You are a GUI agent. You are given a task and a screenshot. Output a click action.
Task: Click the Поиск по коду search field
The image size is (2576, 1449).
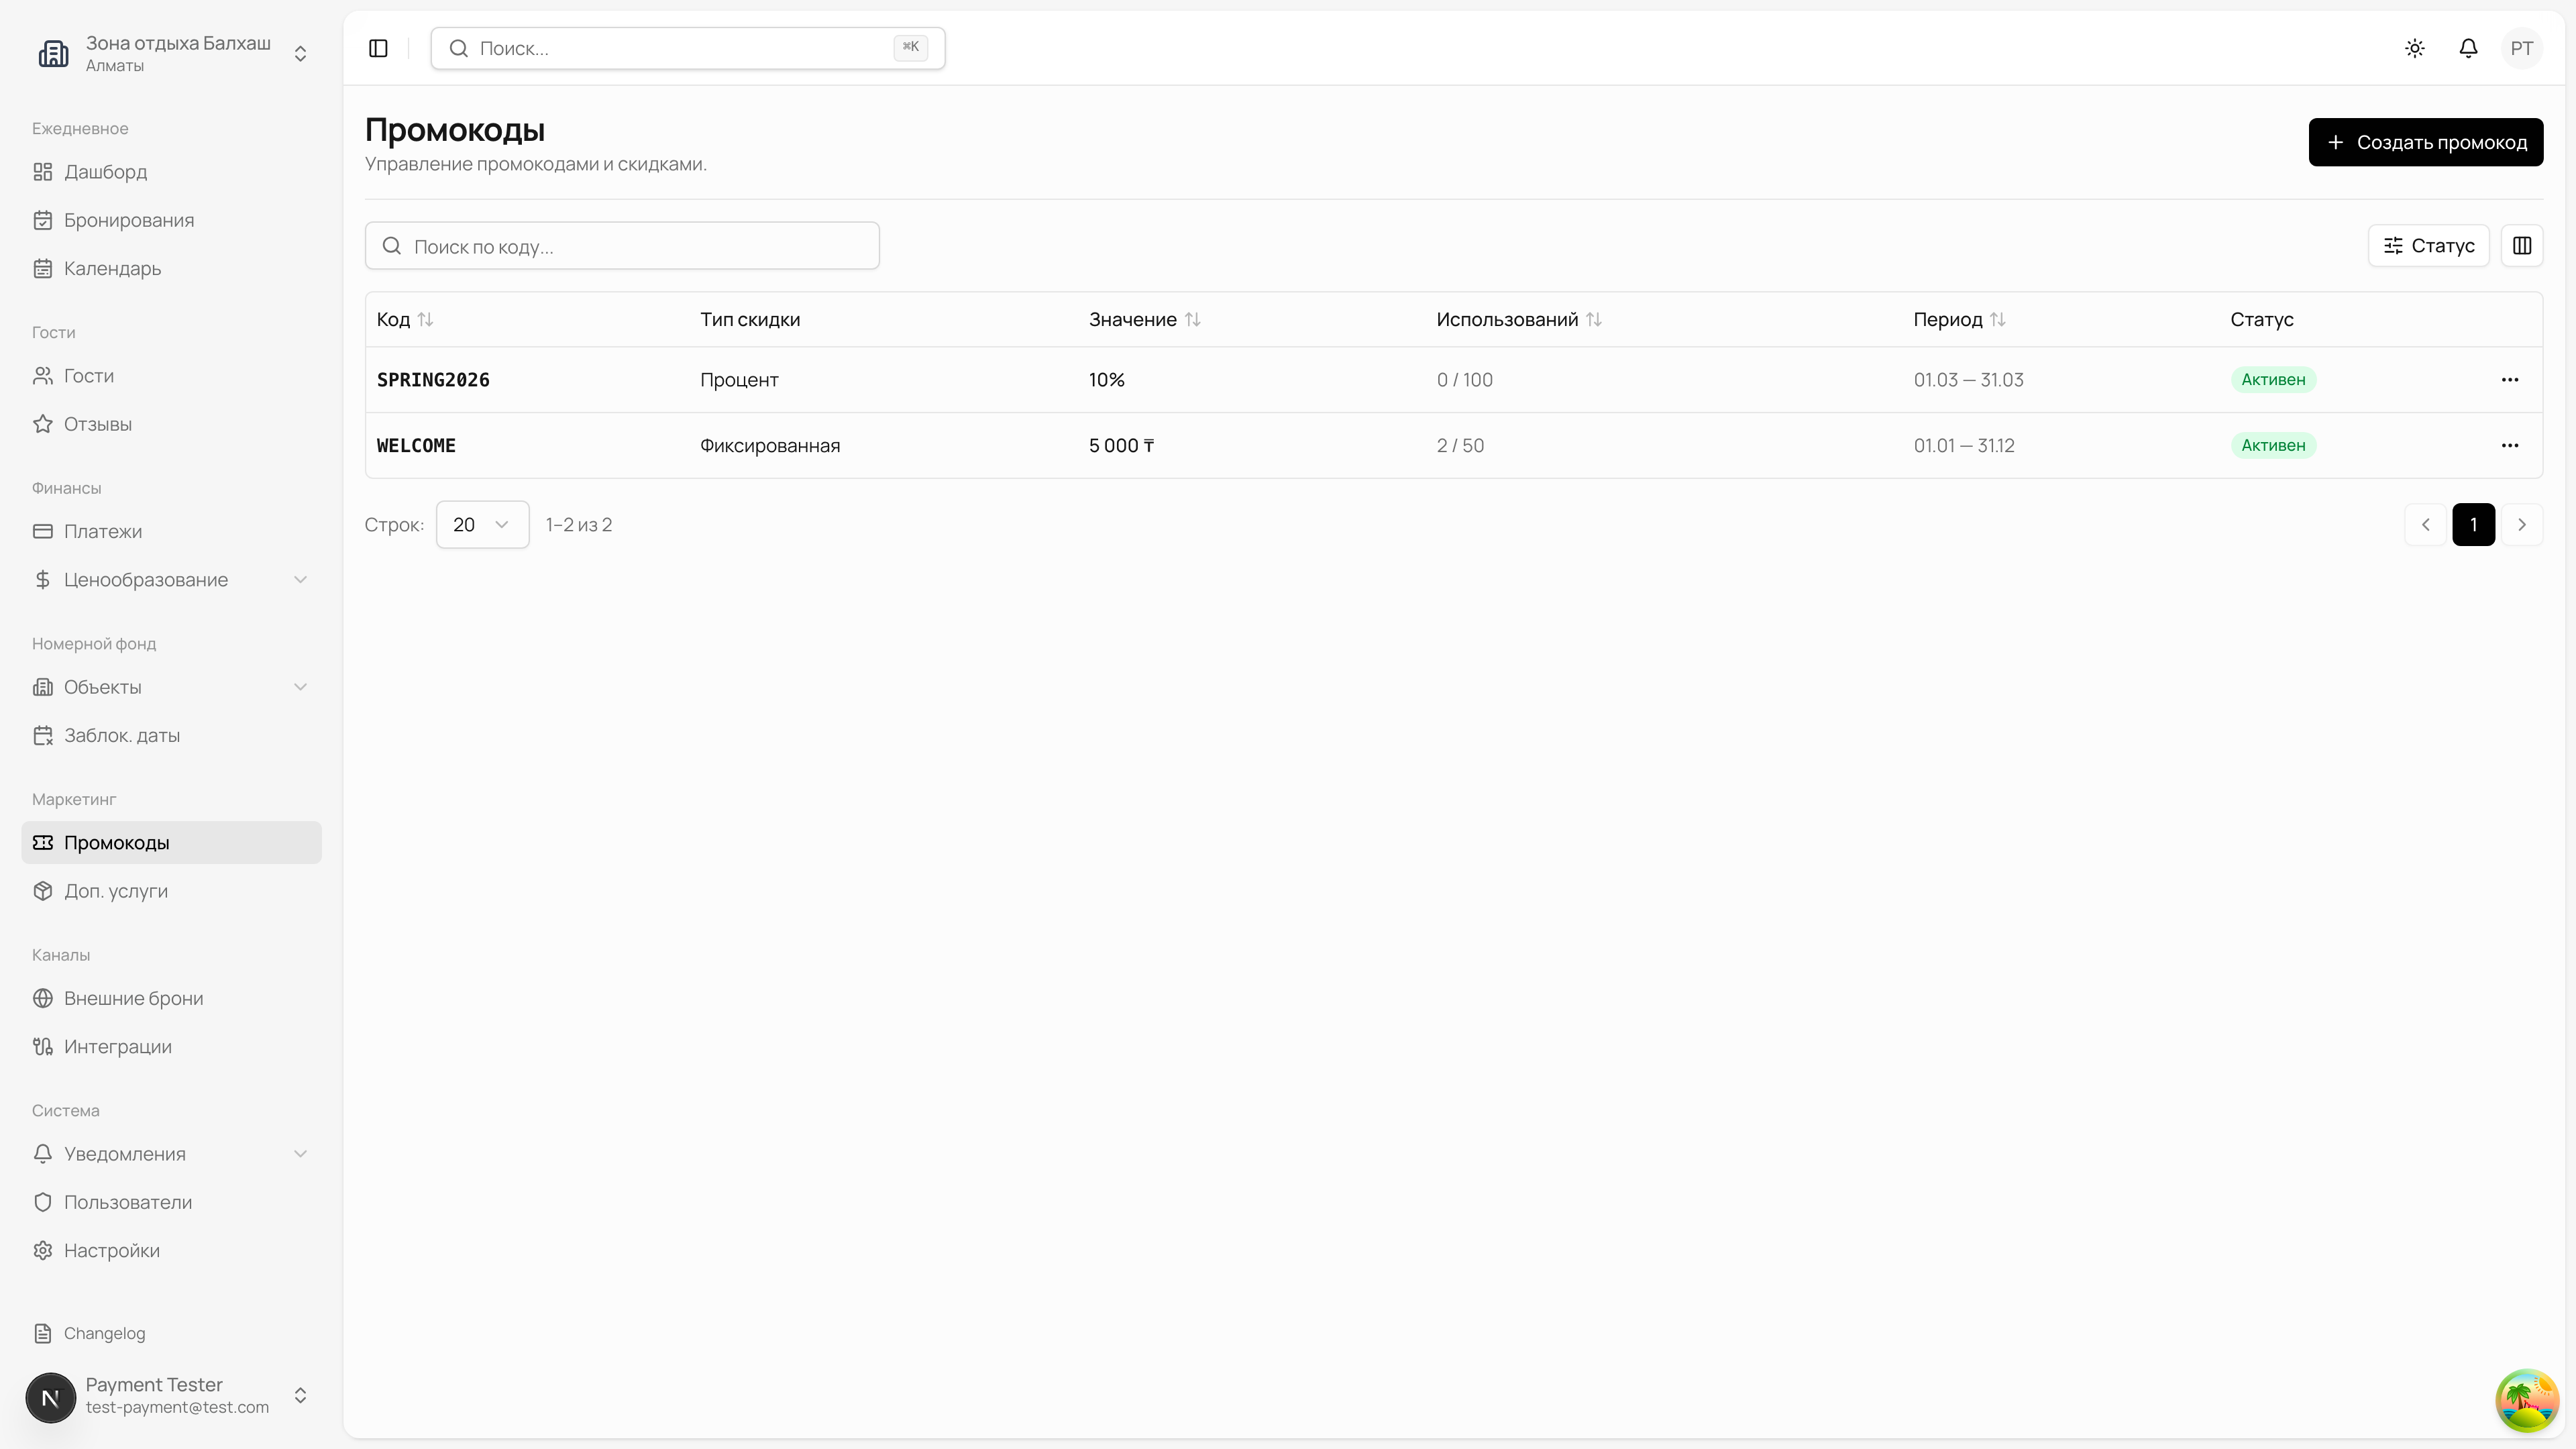pyautogui.click(x=622, y=246)
